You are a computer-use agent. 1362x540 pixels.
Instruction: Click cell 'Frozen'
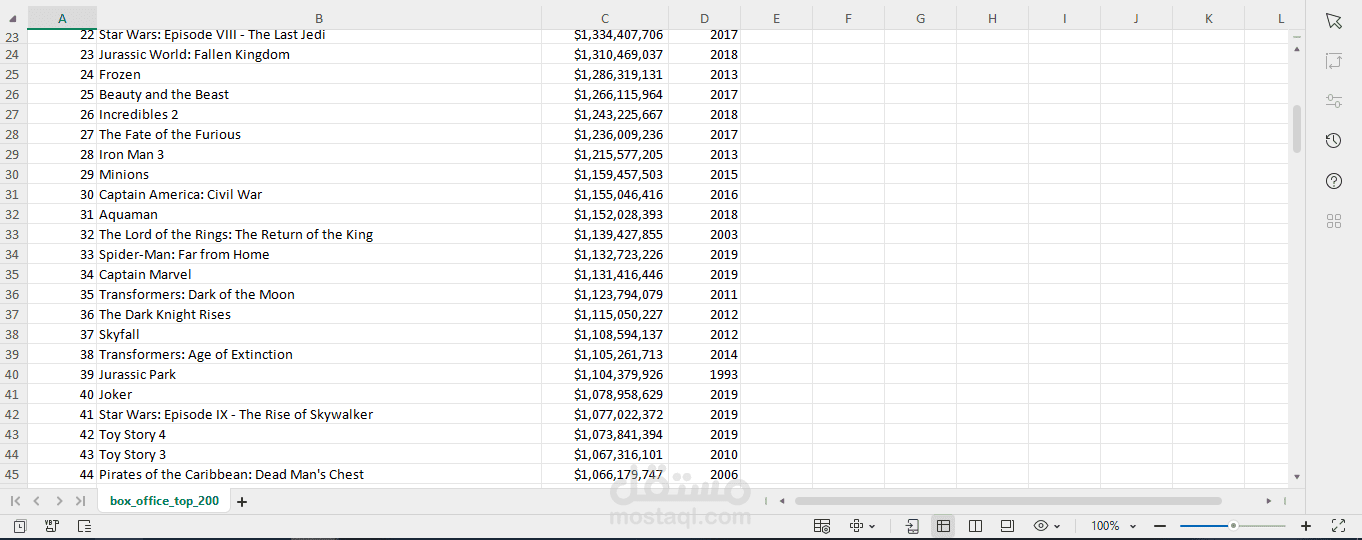(x=319, y=74)
